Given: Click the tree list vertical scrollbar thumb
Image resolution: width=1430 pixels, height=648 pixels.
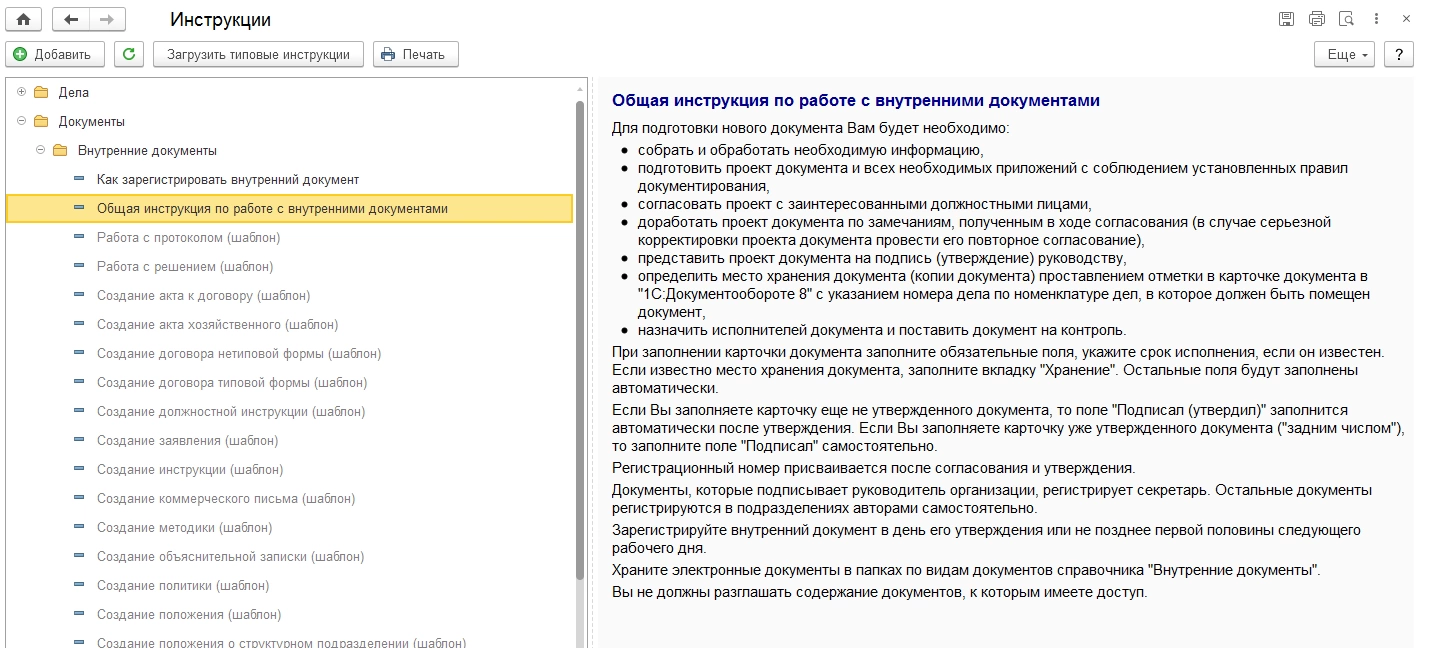Looking at the screenshot, I should tap(579, 340).
